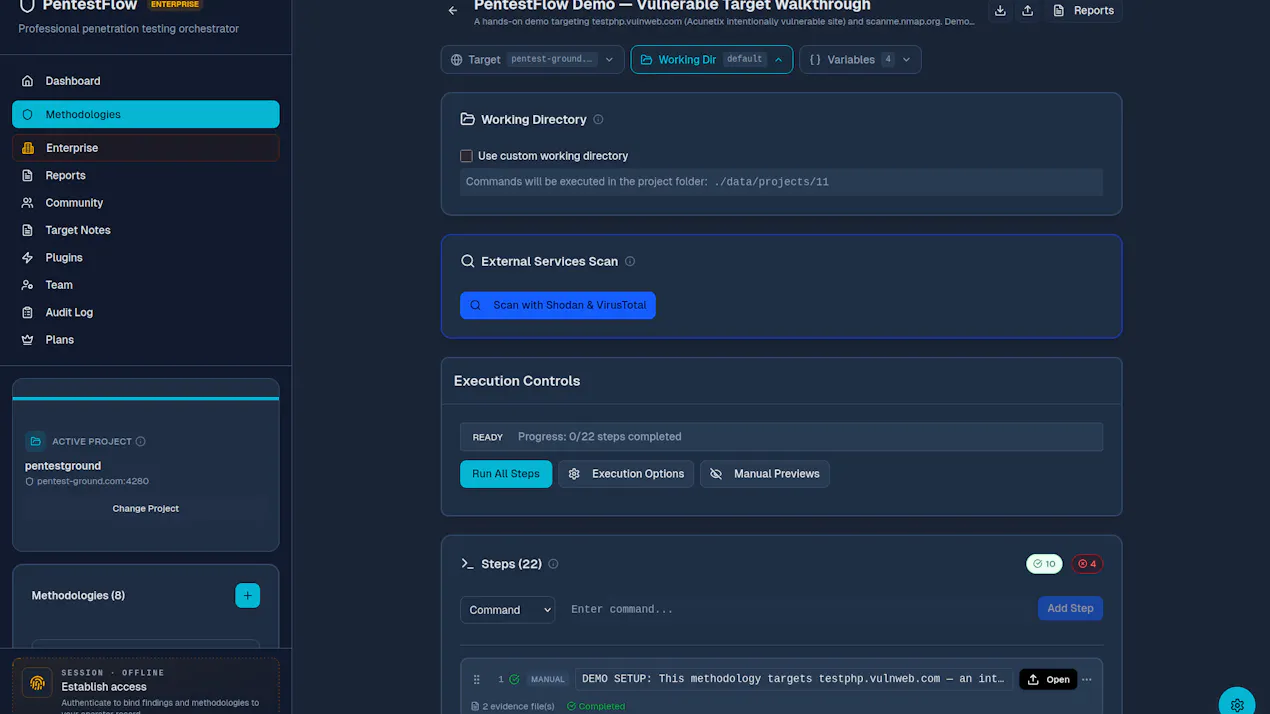Click the active project folder icon
1270x714 pixels.
[35, 441]
